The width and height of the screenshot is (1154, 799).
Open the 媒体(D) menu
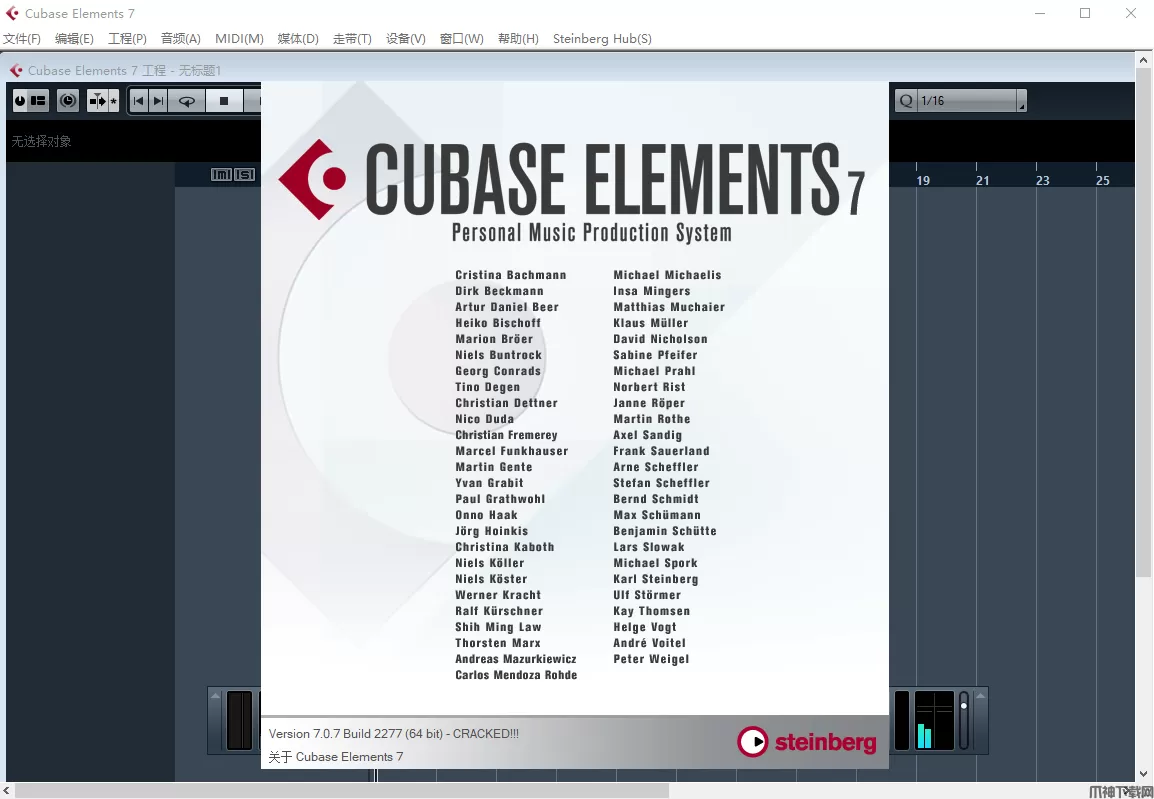(298, 38)
